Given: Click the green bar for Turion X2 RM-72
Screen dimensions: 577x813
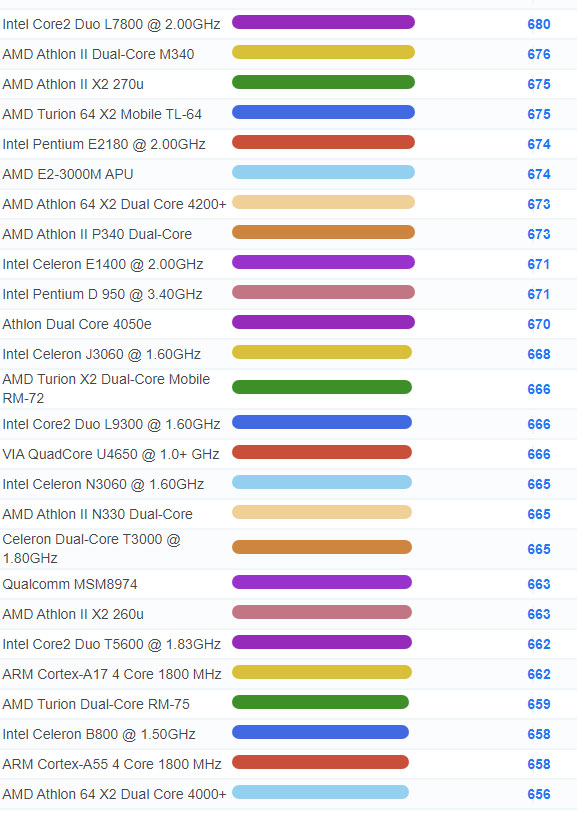Looking at the screenshot, I should click(x=322, y=387).
